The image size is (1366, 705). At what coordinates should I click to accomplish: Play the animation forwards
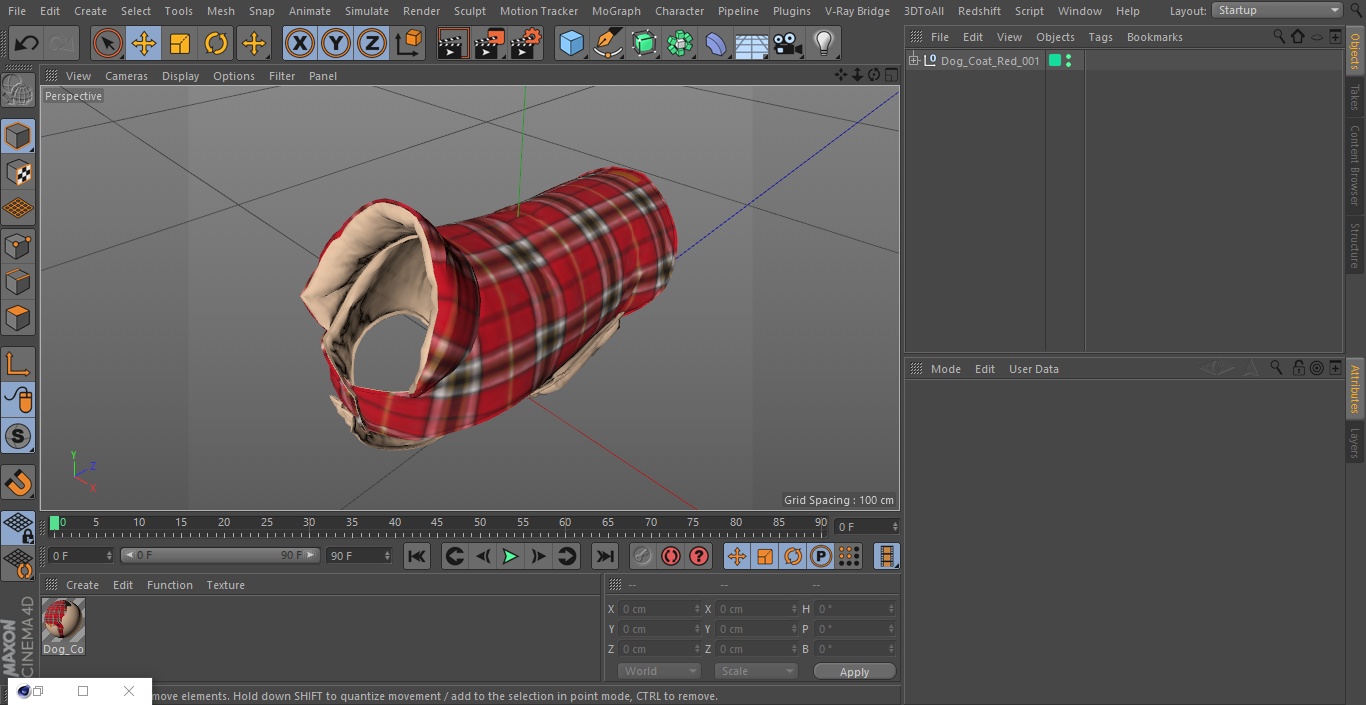click(x=510, y=556)
